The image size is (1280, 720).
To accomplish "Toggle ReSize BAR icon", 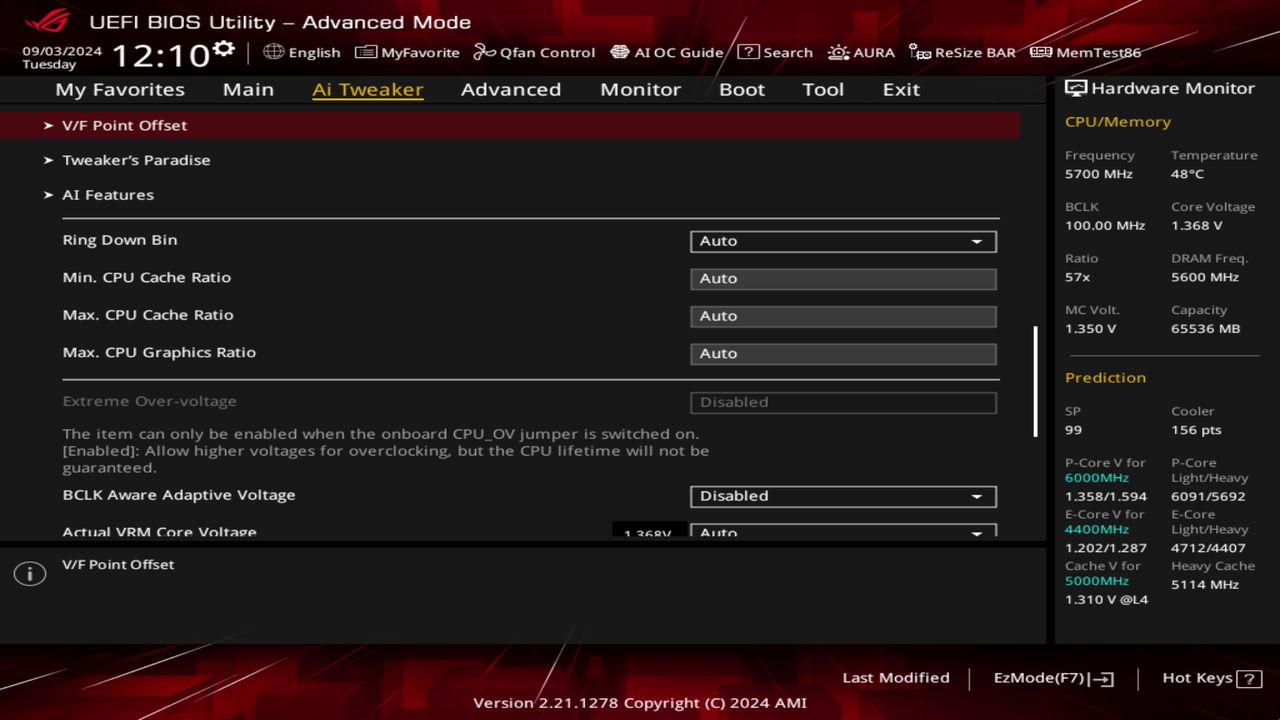I will [920, 52].
